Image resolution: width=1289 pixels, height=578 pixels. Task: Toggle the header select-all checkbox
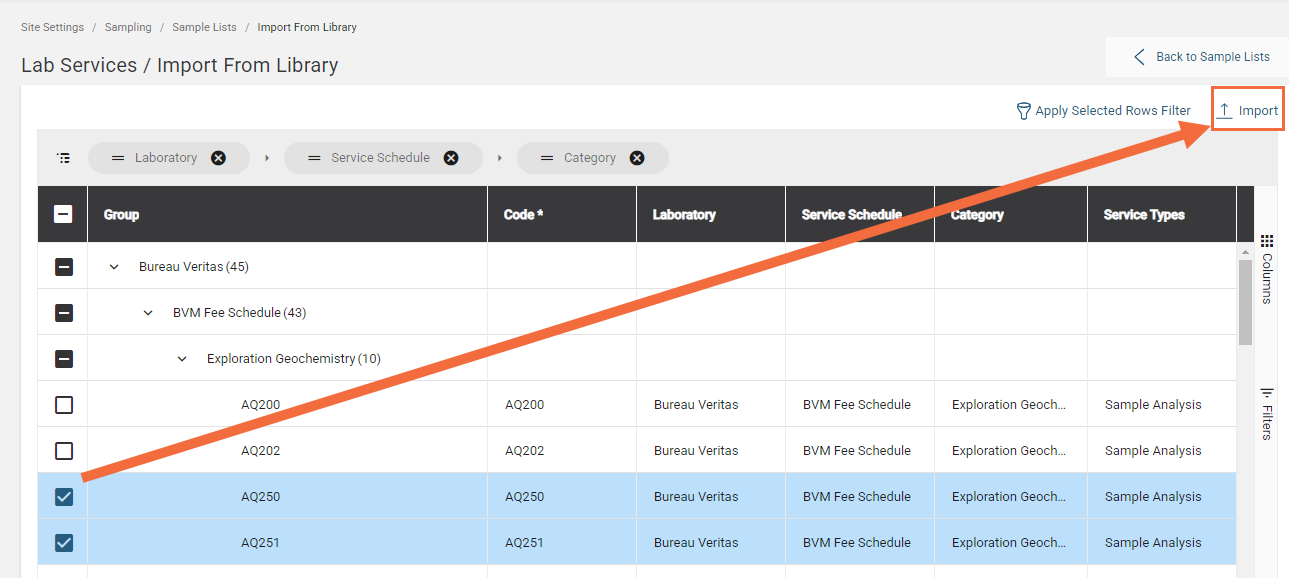coord(63,214)
